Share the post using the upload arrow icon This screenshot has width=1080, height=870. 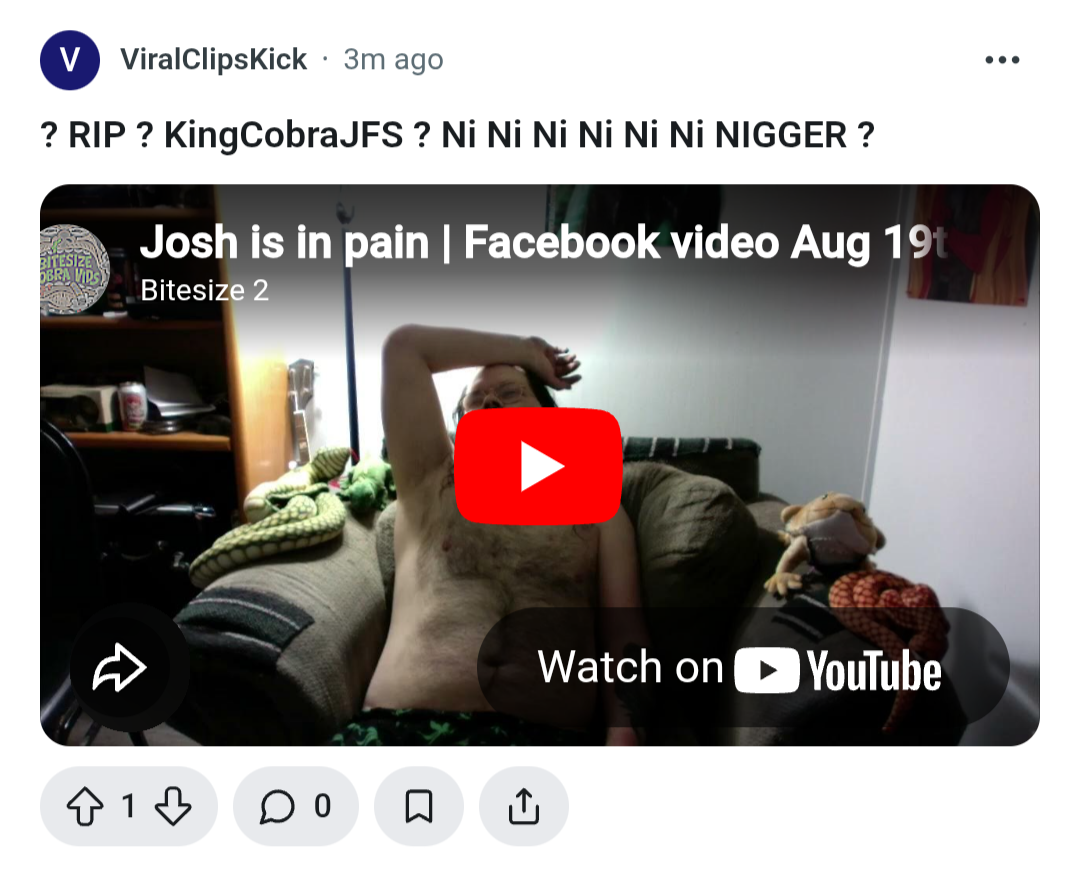pyautogui.click(x=523, y=806)
